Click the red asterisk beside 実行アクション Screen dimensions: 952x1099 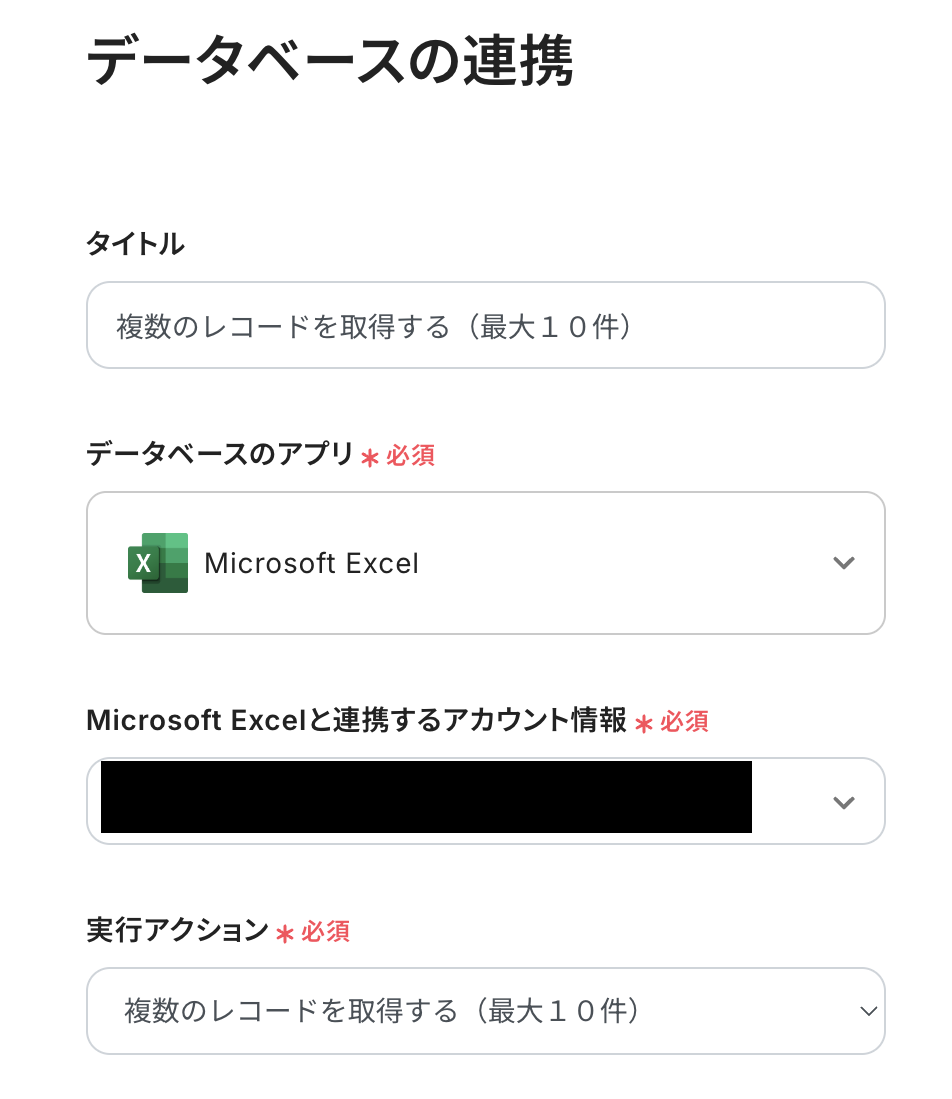285,934
